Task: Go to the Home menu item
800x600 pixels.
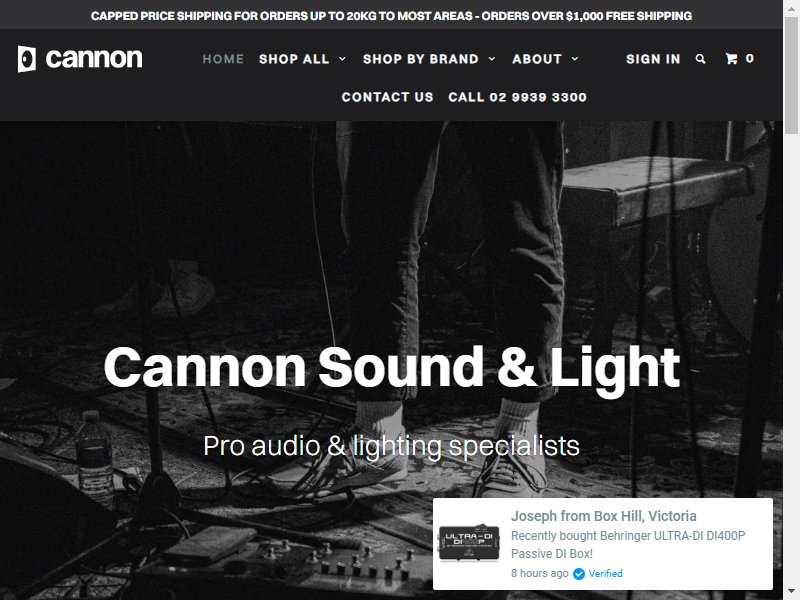Action: pos(223,59)
